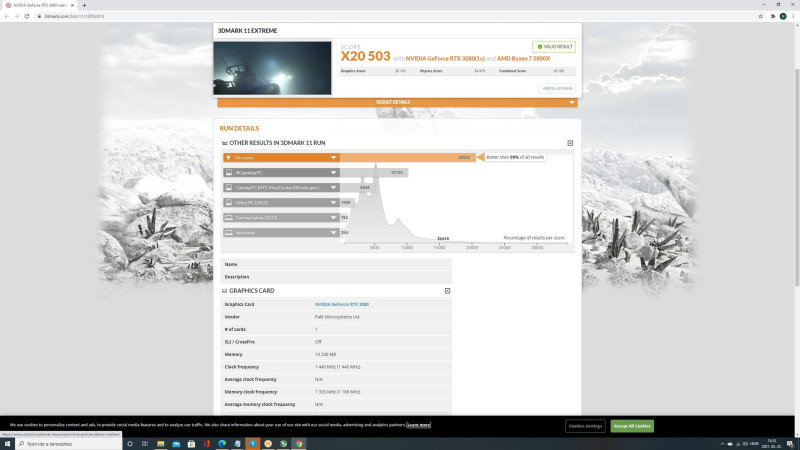Click Accept All Cookies
This screenshot has height=450, width=800.
click(632, 426)
